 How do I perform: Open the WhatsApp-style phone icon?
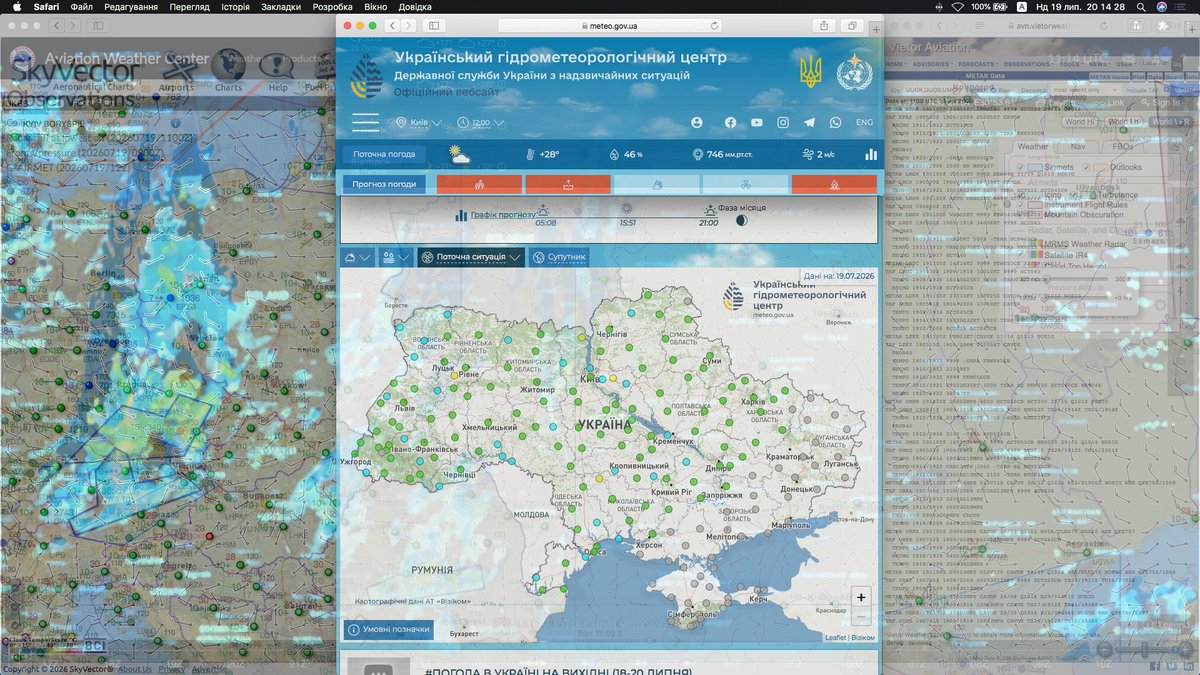point(836,122)
